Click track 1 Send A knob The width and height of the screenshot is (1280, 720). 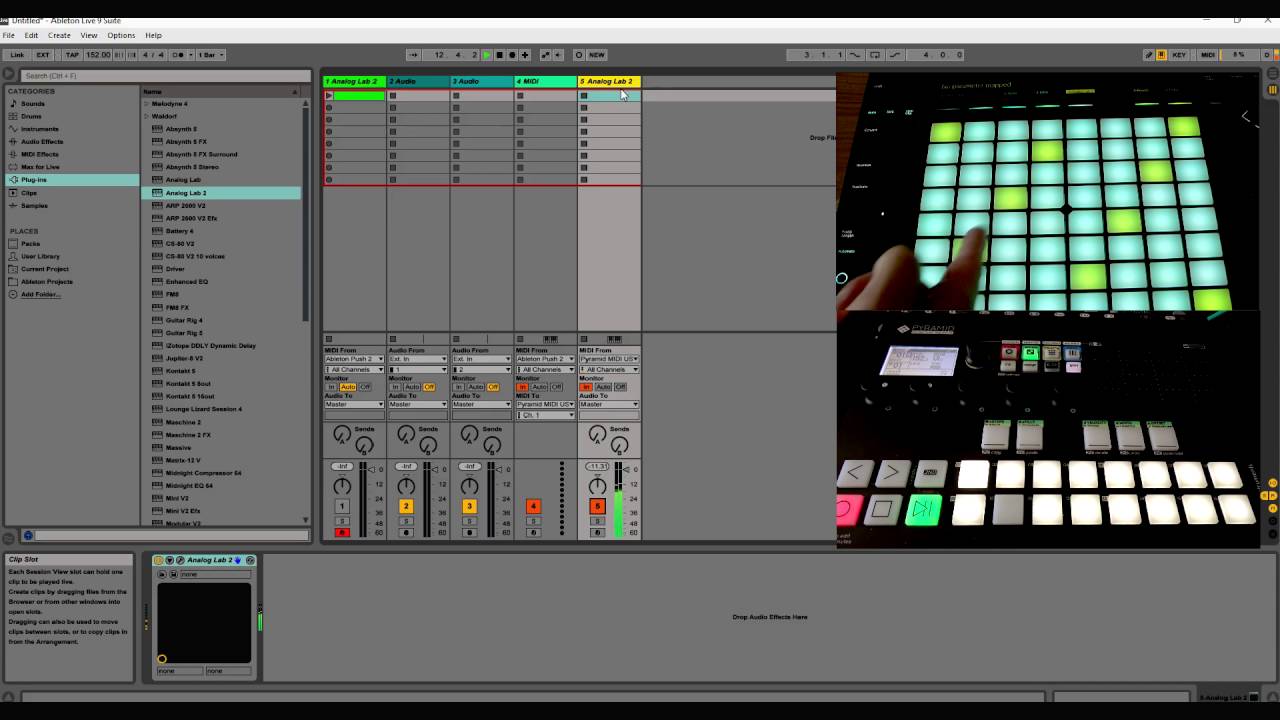tap(342, 434)
